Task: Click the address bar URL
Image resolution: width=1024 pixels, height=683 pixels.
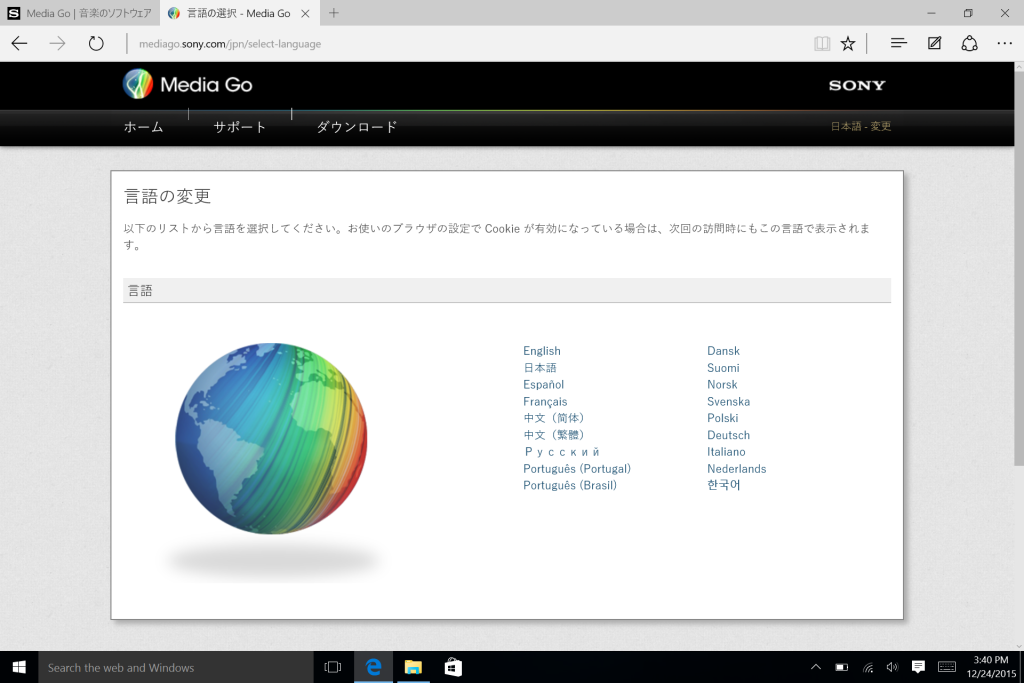Action: click(230, 44)
